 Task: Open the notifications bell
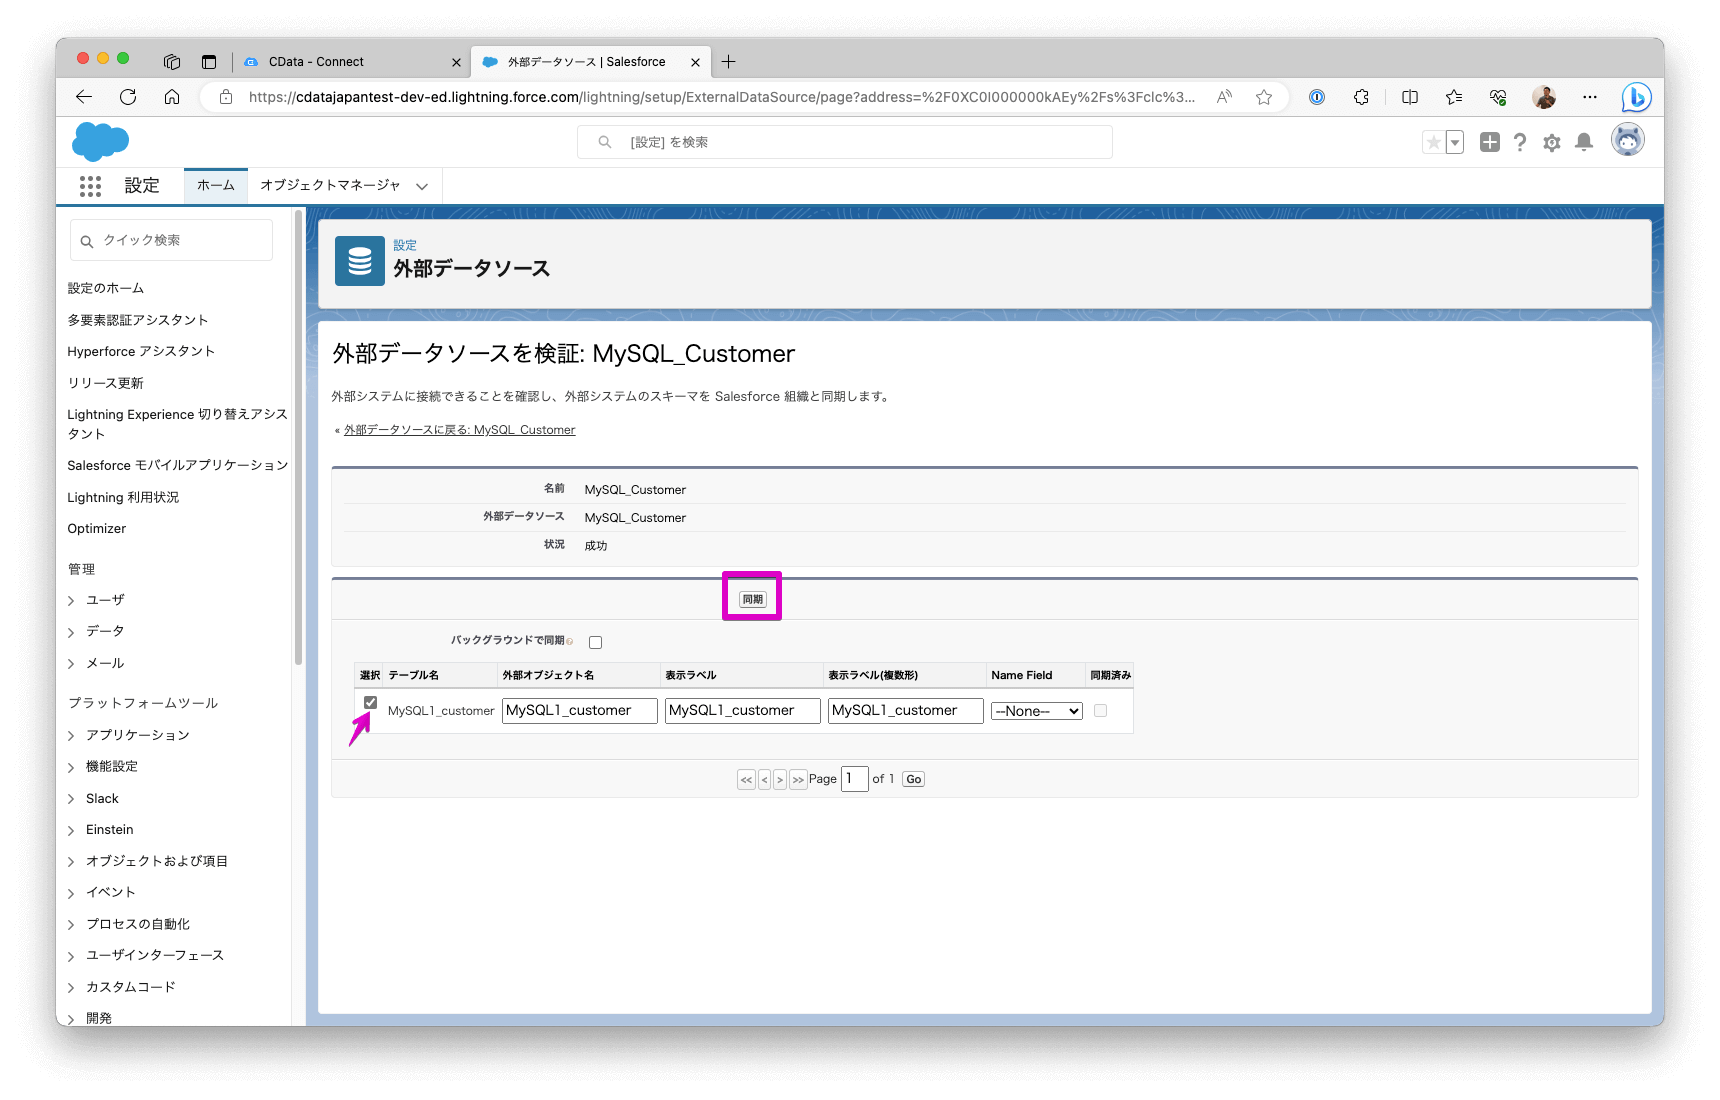(x=1584, y=142)
